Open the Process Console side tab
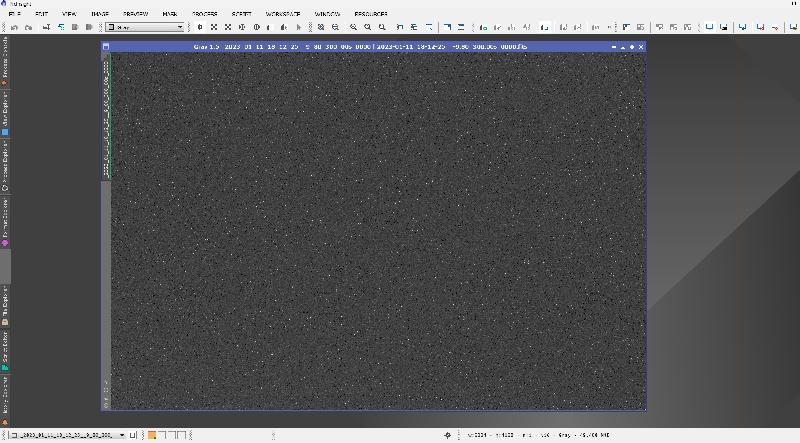Image resolution: width=800 pixels, height=443 pixels. (5, 61)
